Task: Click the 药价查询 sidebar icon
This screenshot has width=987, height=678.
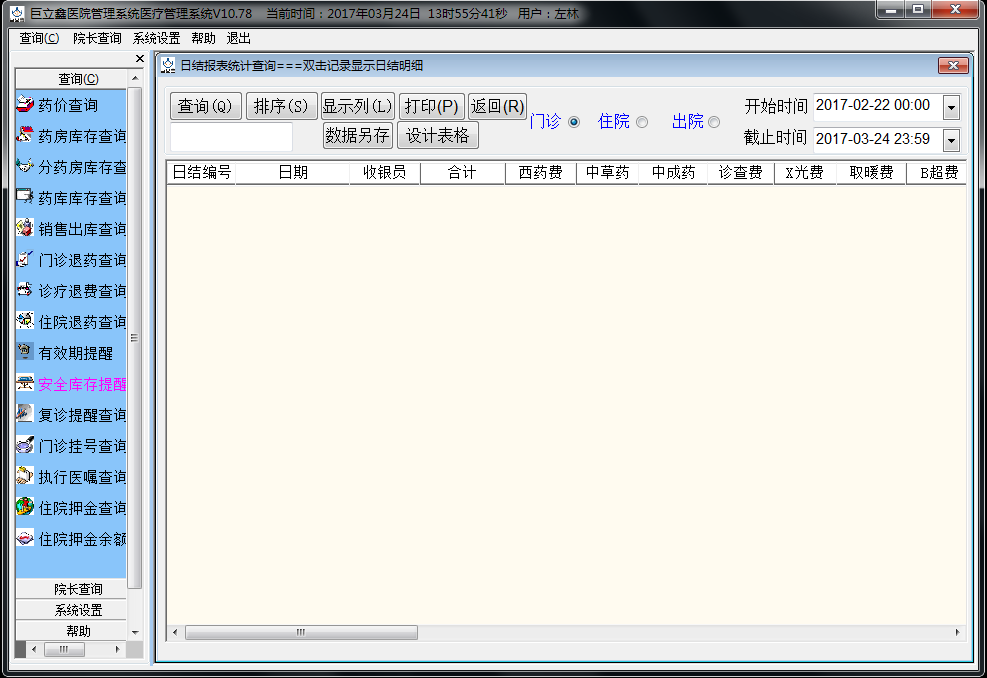Action: [26, 105]
